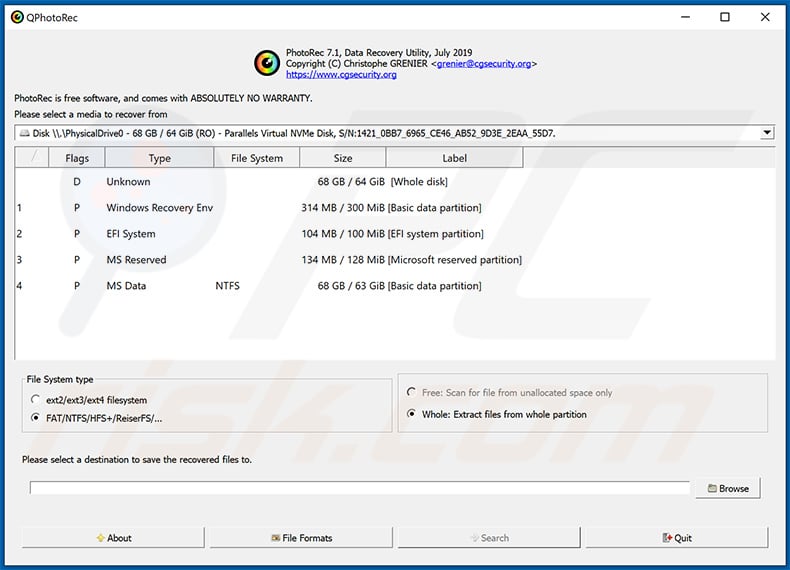Sort by the File System column header

pos(257,158)
